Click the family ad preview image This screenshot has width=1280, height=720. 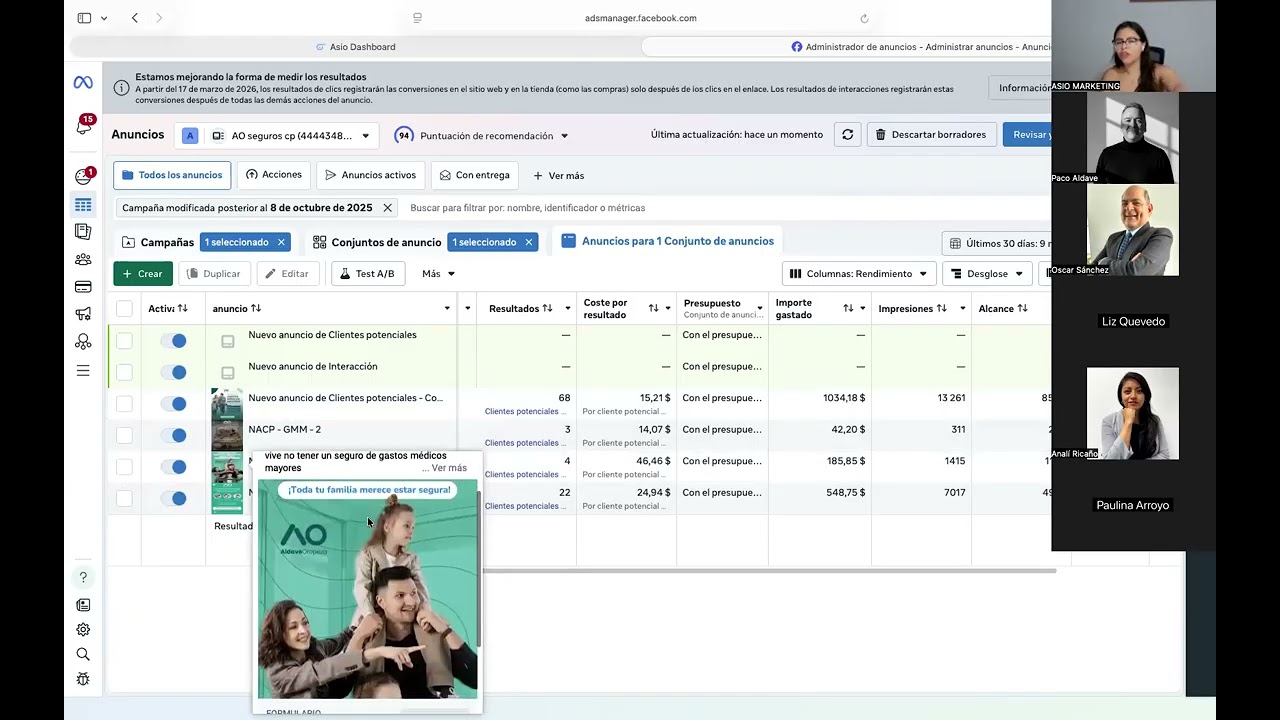367,589
